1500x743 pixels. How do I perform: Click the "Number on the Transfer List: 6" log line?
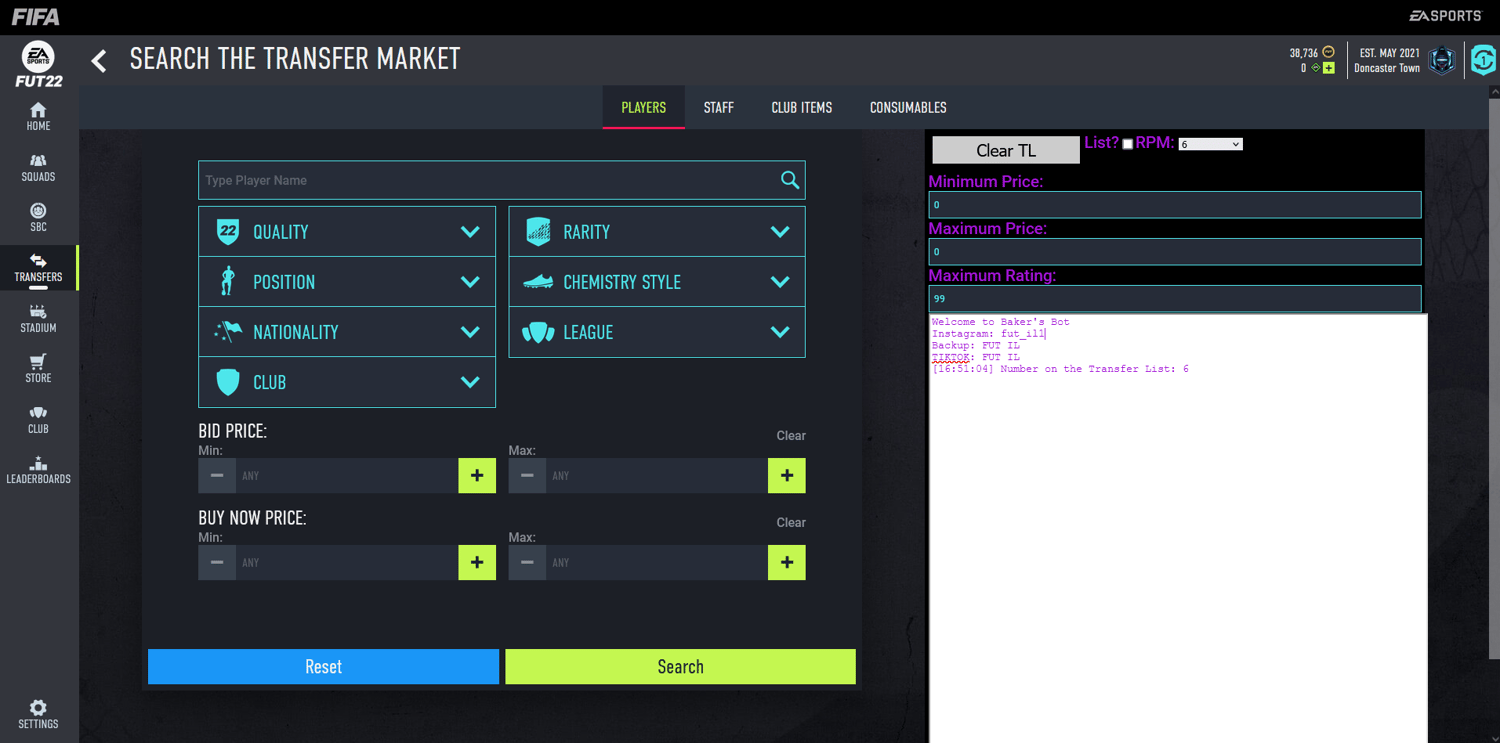tap(1060, 369)
